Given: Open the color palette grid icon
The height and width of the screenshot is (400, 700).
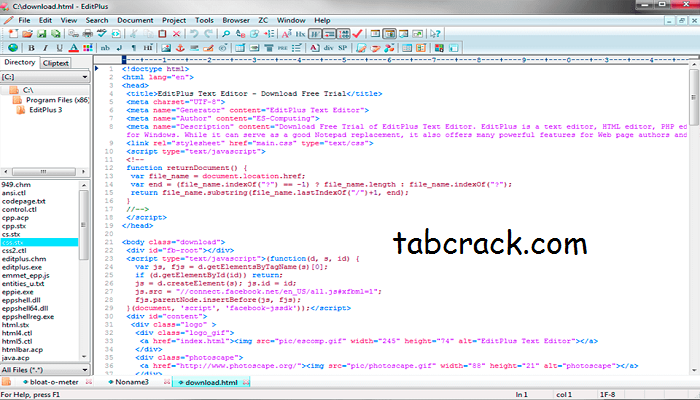Looking at the screenshot, I should [88, 48].
